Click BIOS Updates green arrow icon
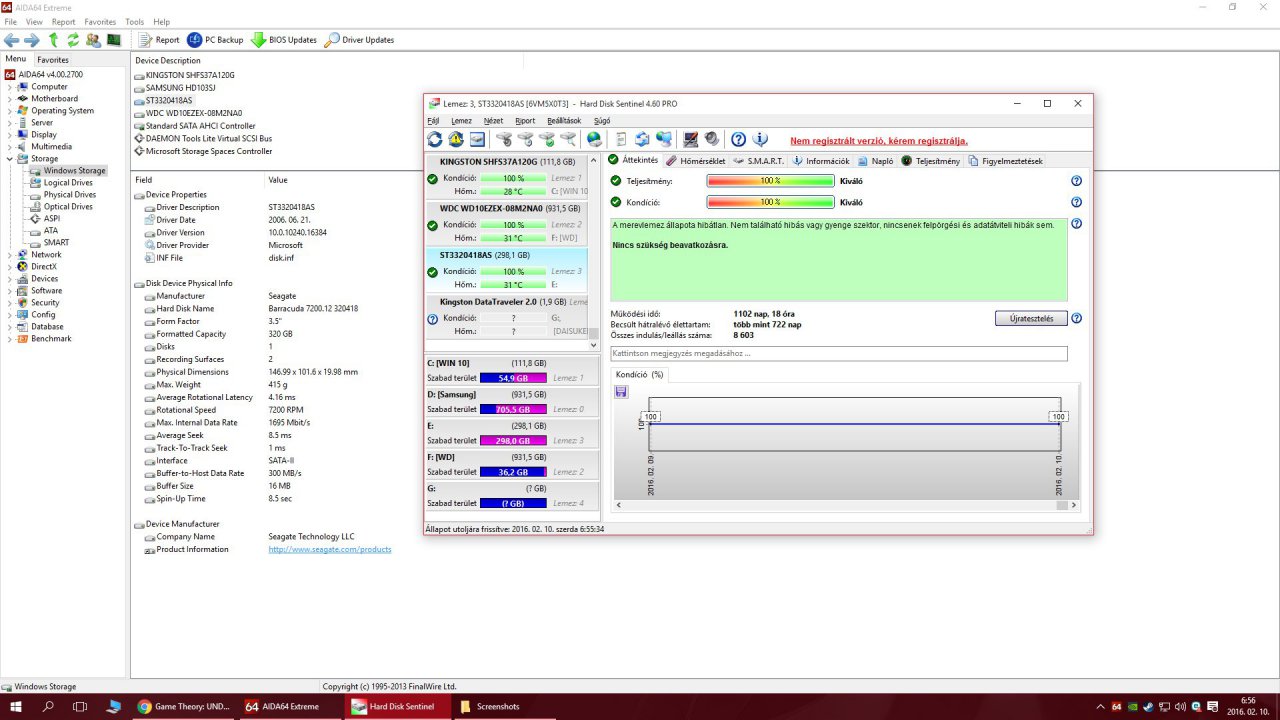The image size is (1280, 720). pos(258,40)
